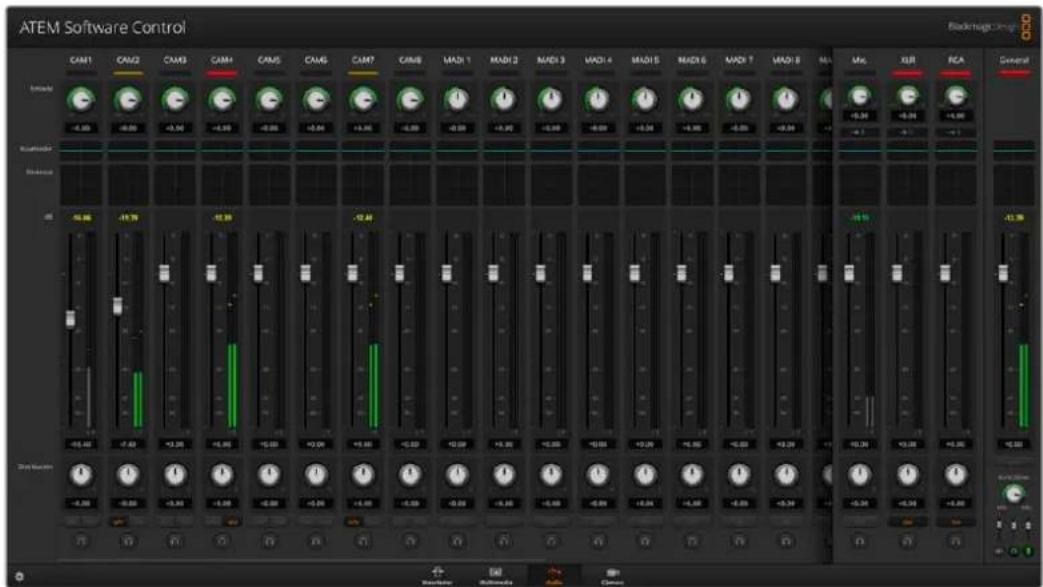
Task: Solo MADI 2 with its headphone icon
Action: (504, 541)
